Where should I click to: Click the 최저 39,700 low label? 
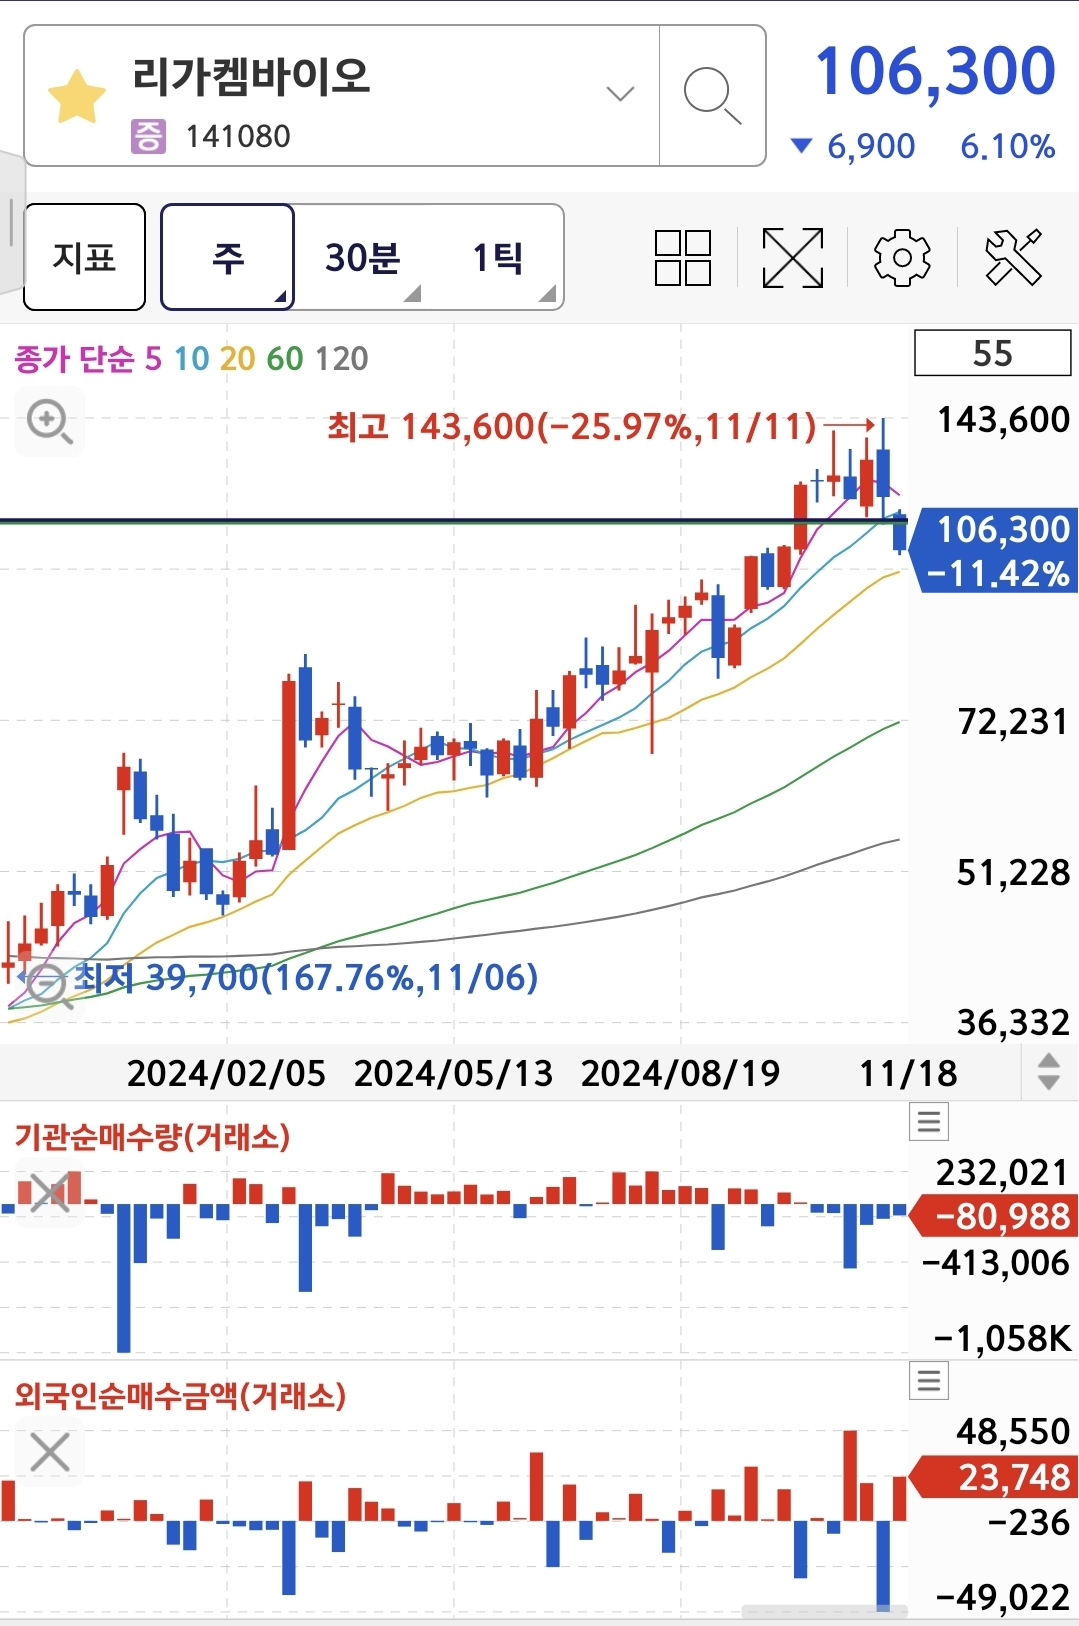pyautogui.click(x=306, y=977)
